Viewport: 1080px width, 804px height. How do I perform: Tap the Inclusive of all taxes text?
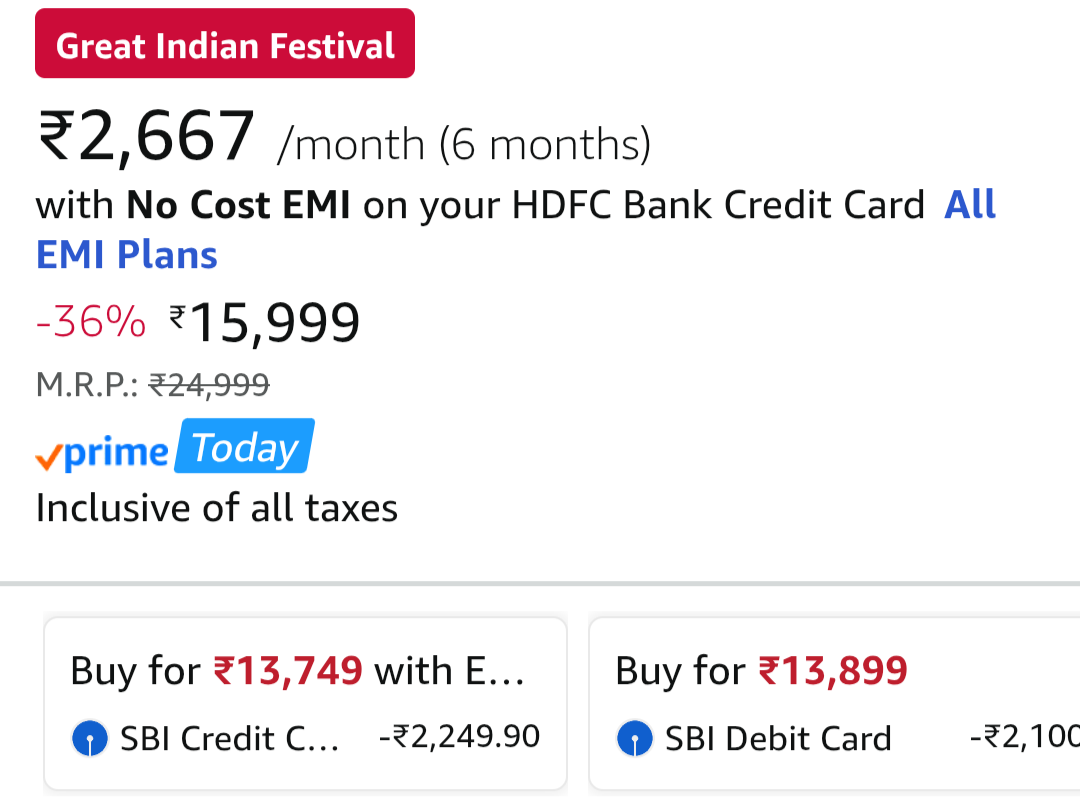point(217,508)
